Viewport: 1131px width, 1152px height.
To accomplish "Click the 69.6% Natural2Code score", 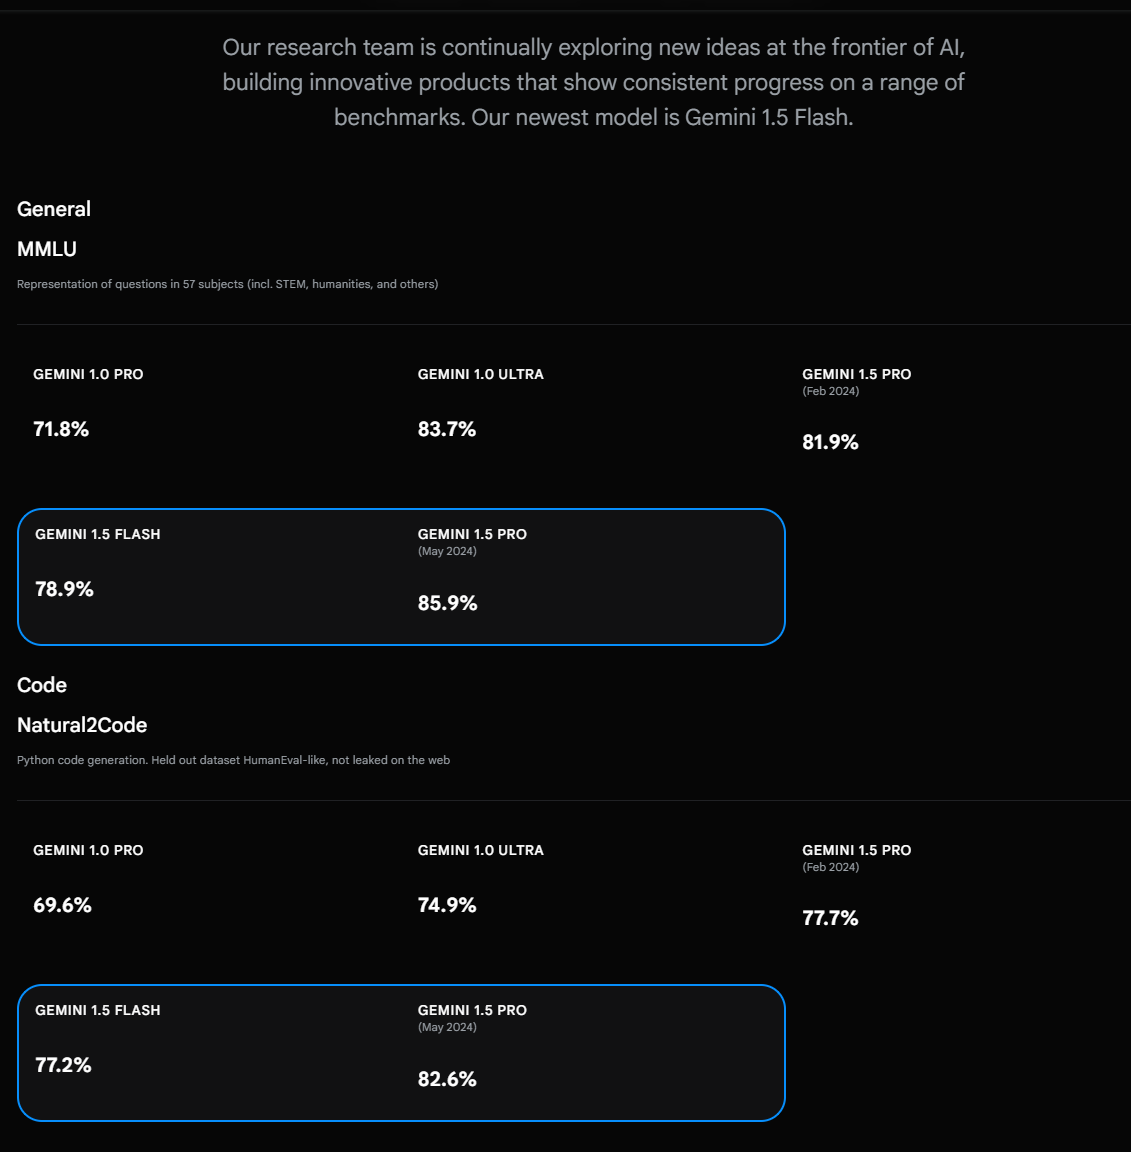I will click(x=62, y=905).
